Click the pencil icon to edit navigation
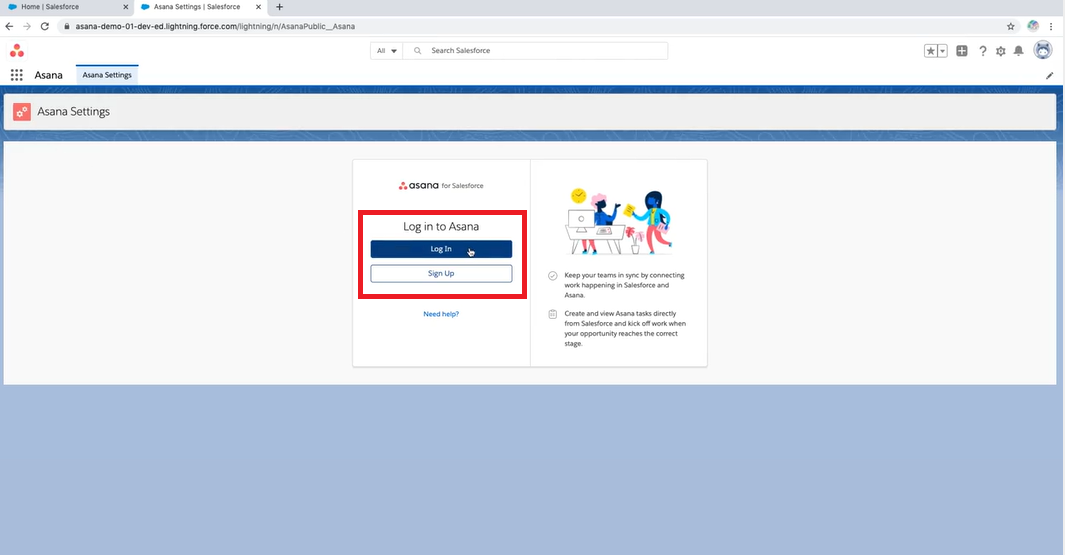This screenshot has height=555, width=1065. click(1049, 75)
